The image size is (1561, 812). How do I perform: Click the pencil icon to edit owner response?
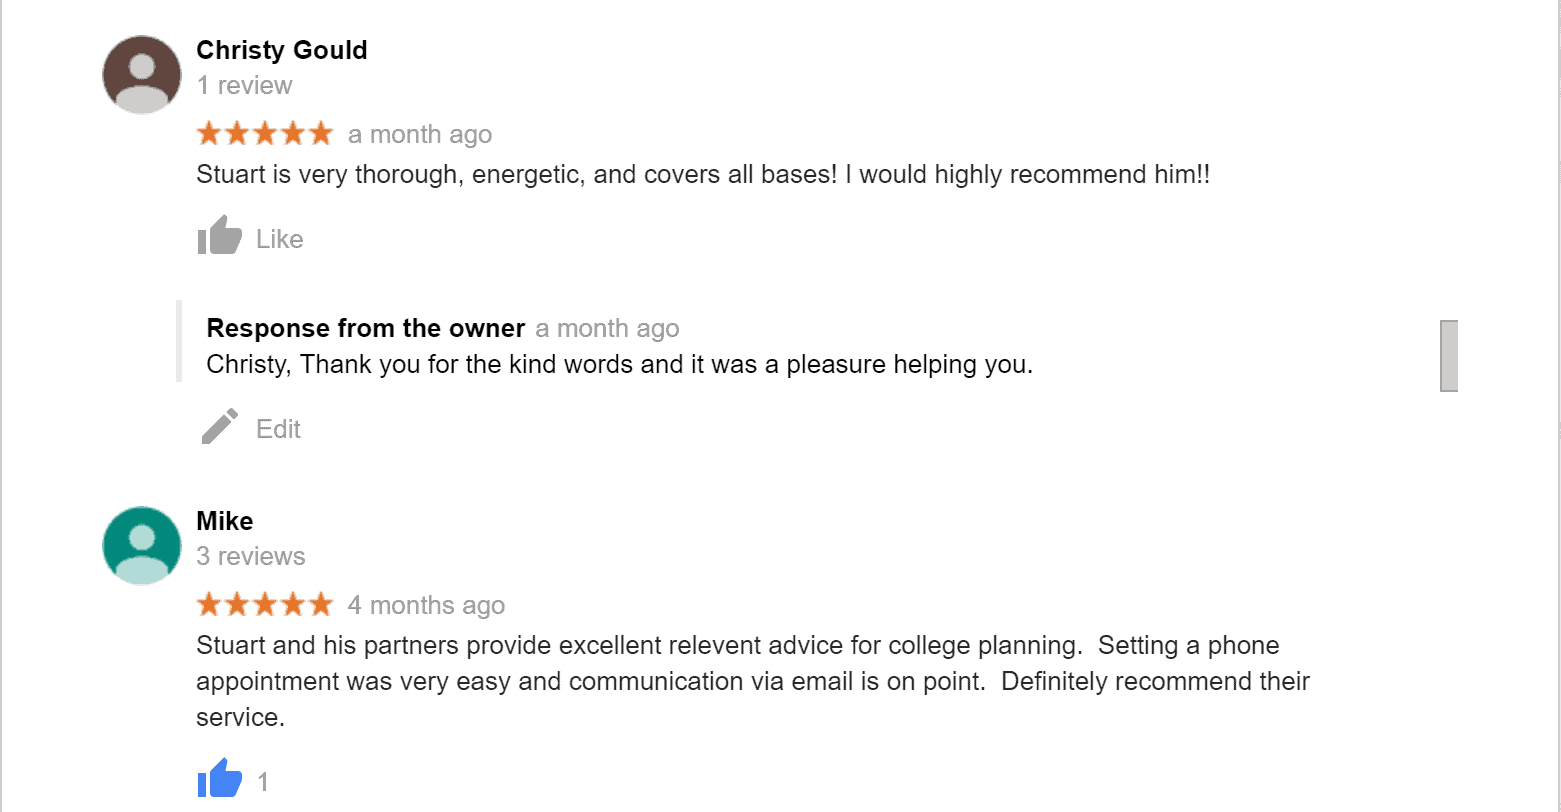point(220,427)
